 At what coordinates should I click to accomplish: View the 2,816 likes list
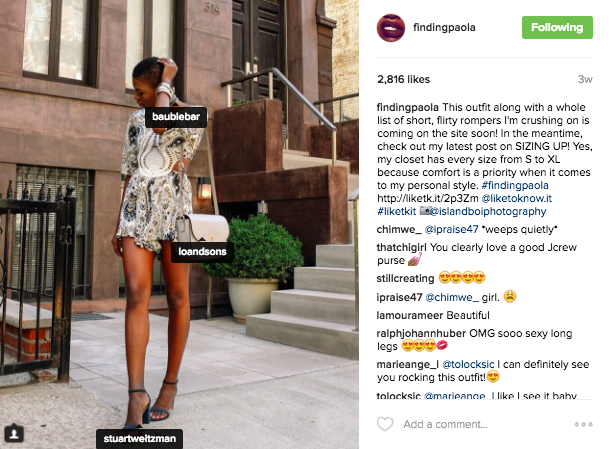point(403,79)
